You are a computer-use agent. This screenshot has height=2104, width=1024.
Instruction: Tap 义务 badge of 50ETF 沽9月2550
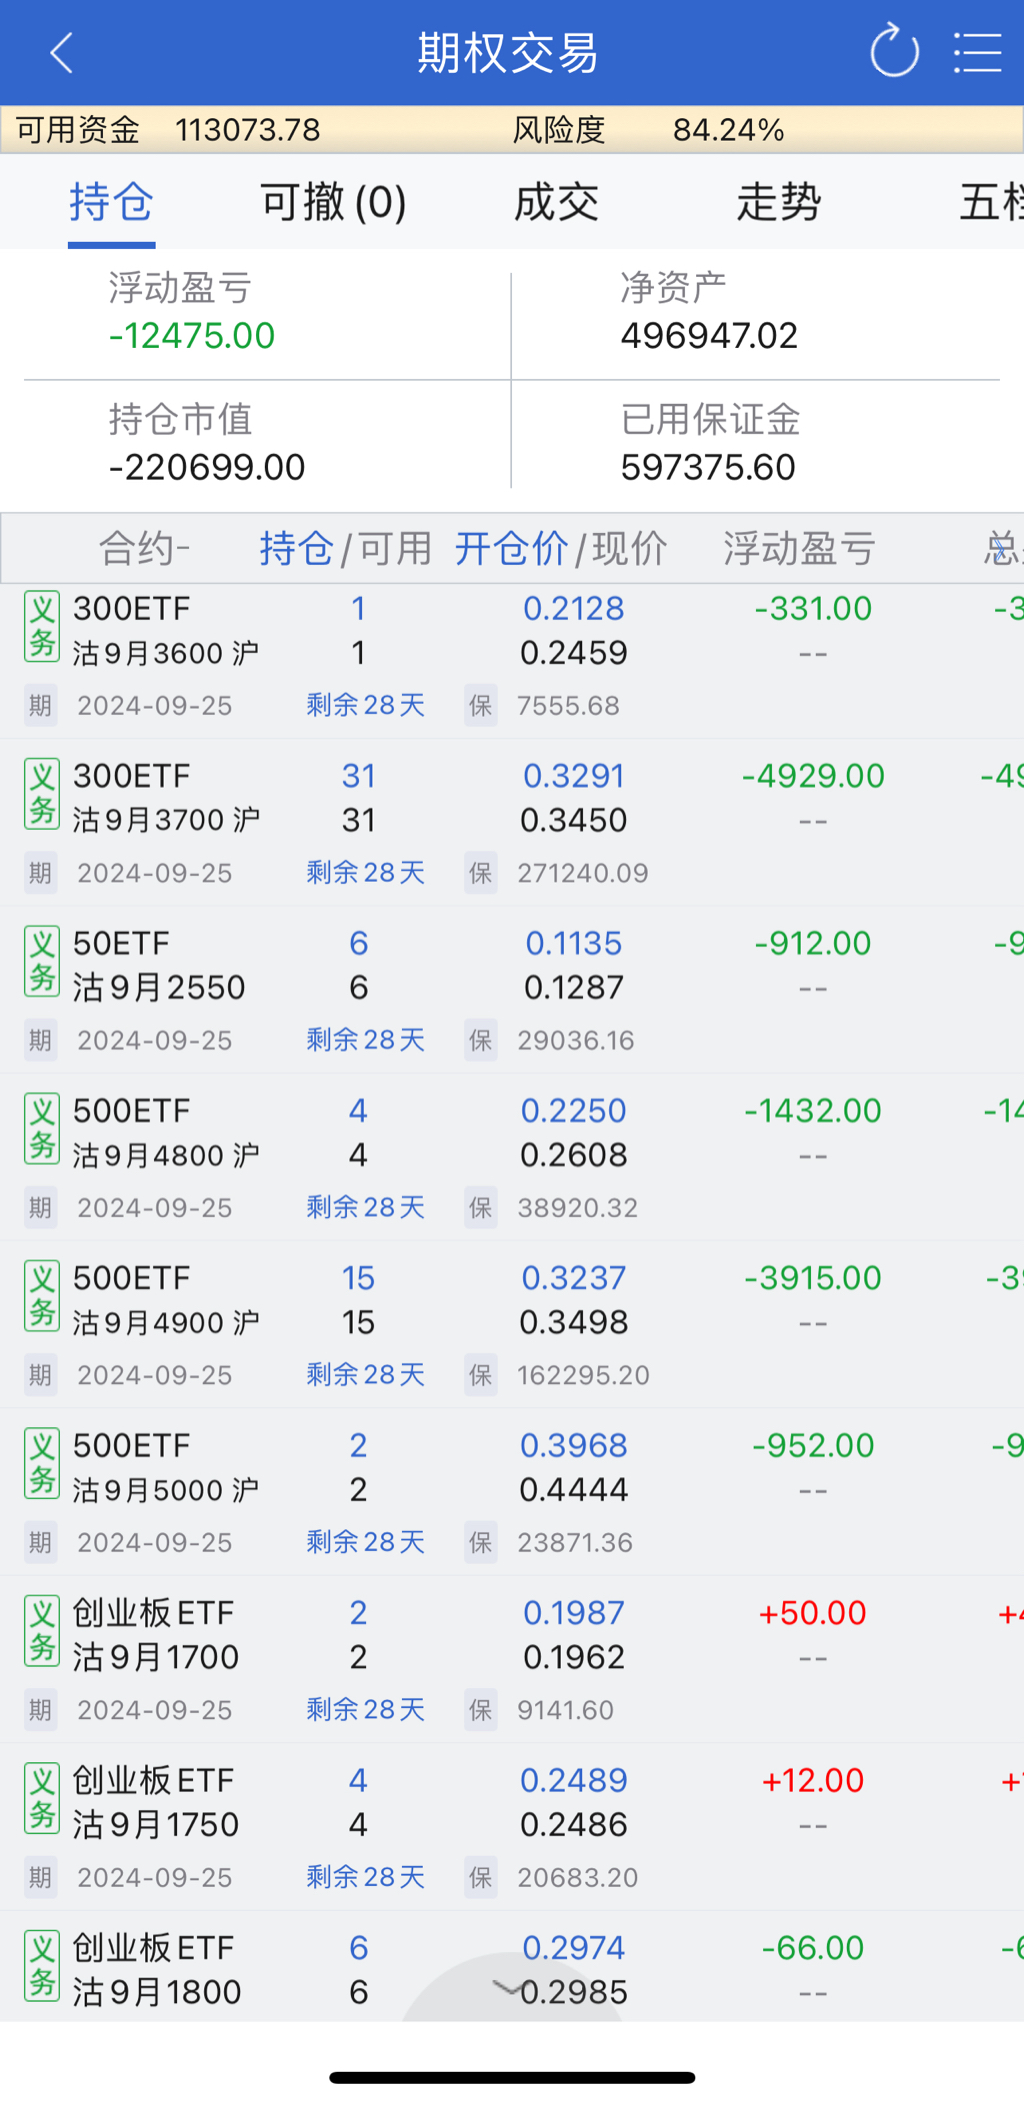[42, 962]
